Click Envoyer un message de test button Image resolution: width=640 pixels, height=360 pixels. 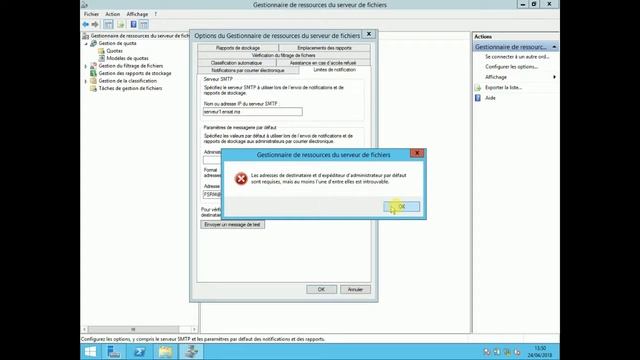(232, 224)
